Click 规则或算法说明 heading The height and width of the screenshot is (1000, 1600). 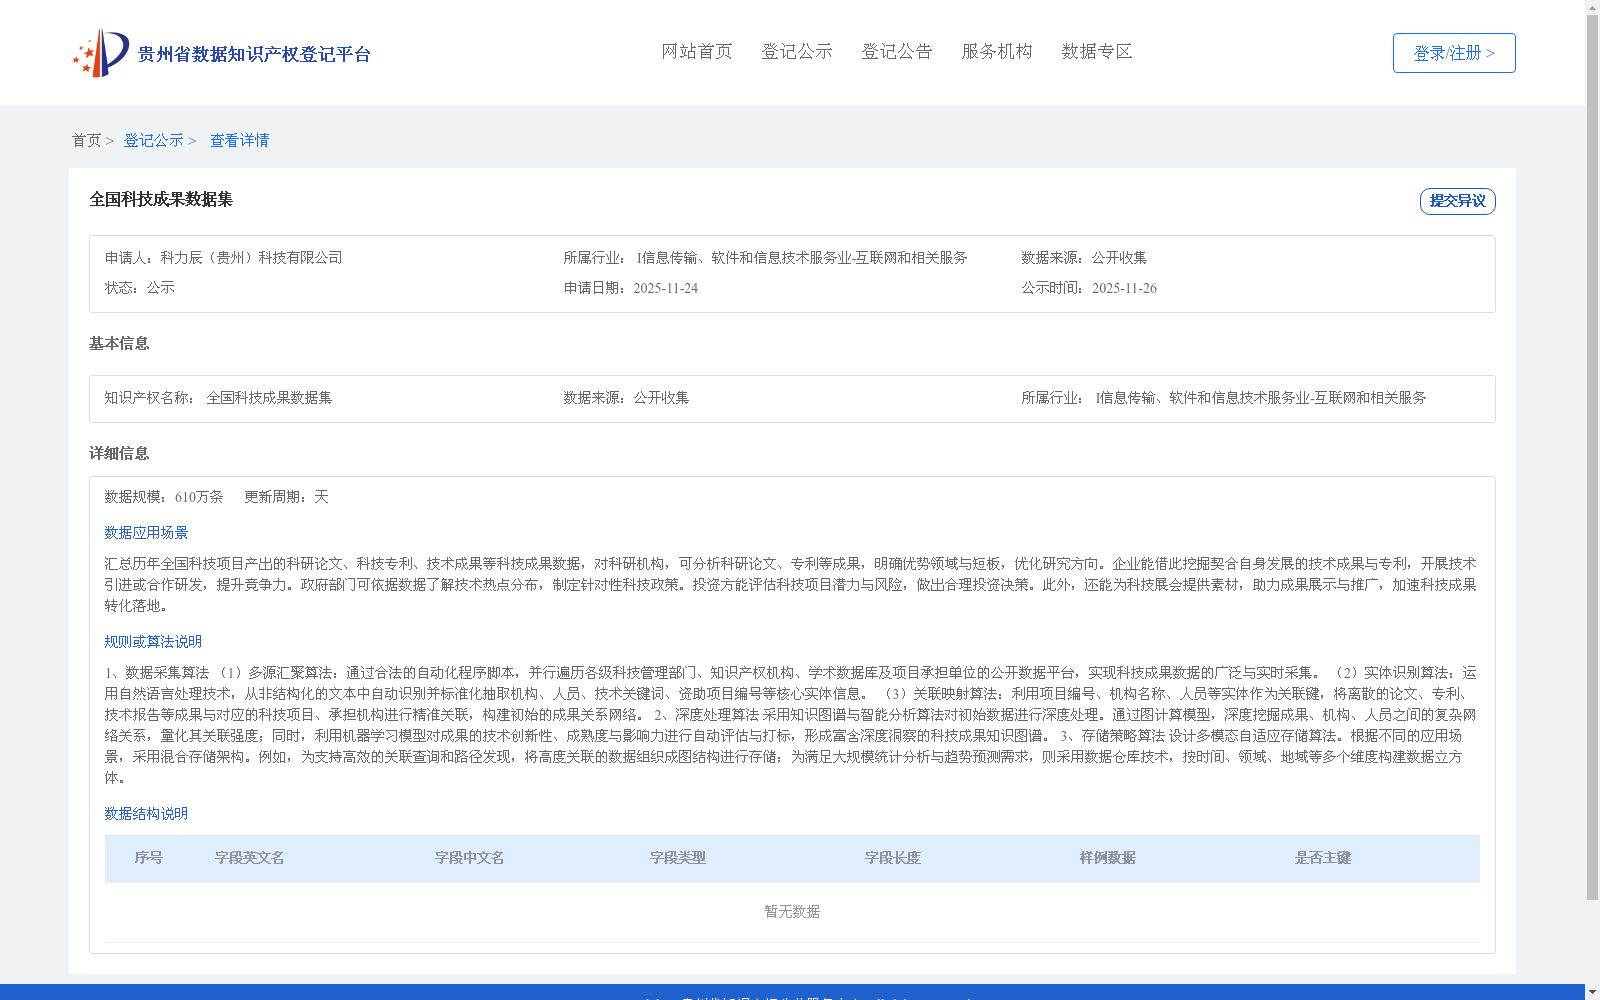click(153, 642)
